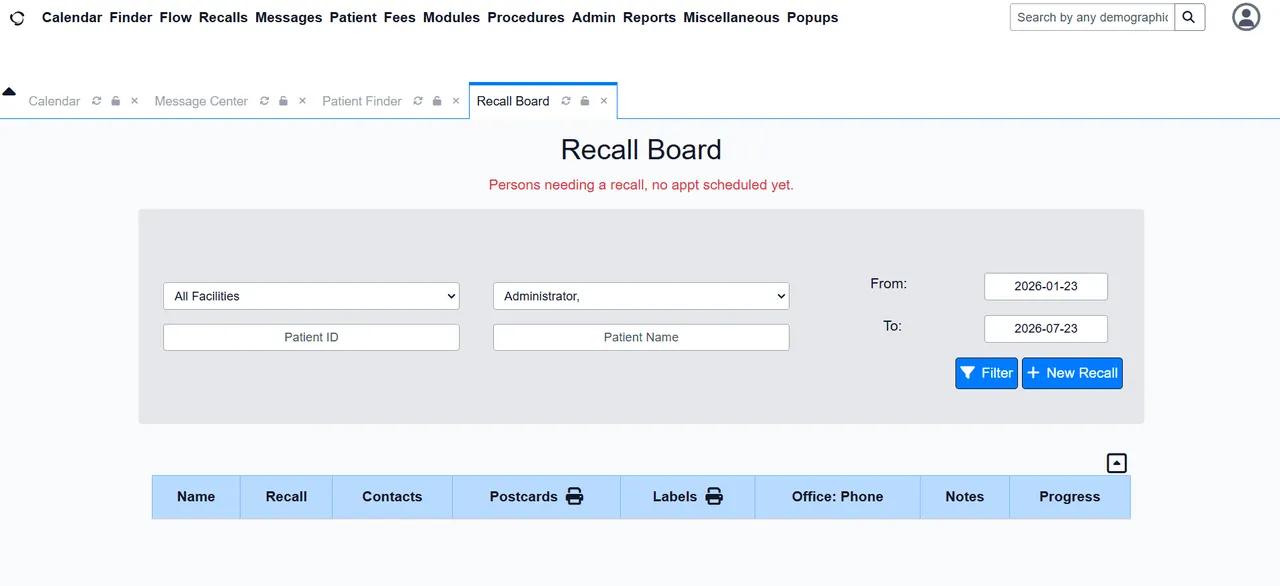This screenshot has height=586, width=1280.
Task: Collapse the tabs bar with the black triangle
Action: pyautogui.click(x=9, y=92)
